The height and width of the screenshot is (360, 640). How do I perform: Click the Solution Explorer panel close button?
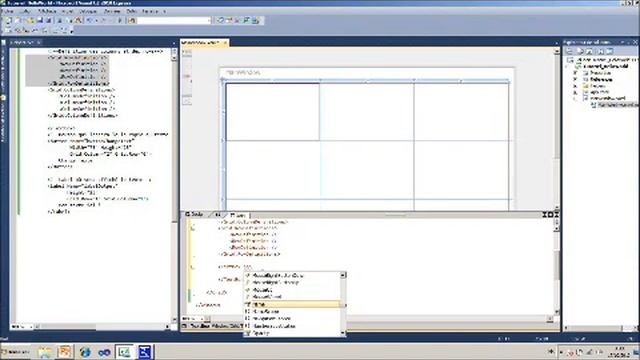point(635,42)
